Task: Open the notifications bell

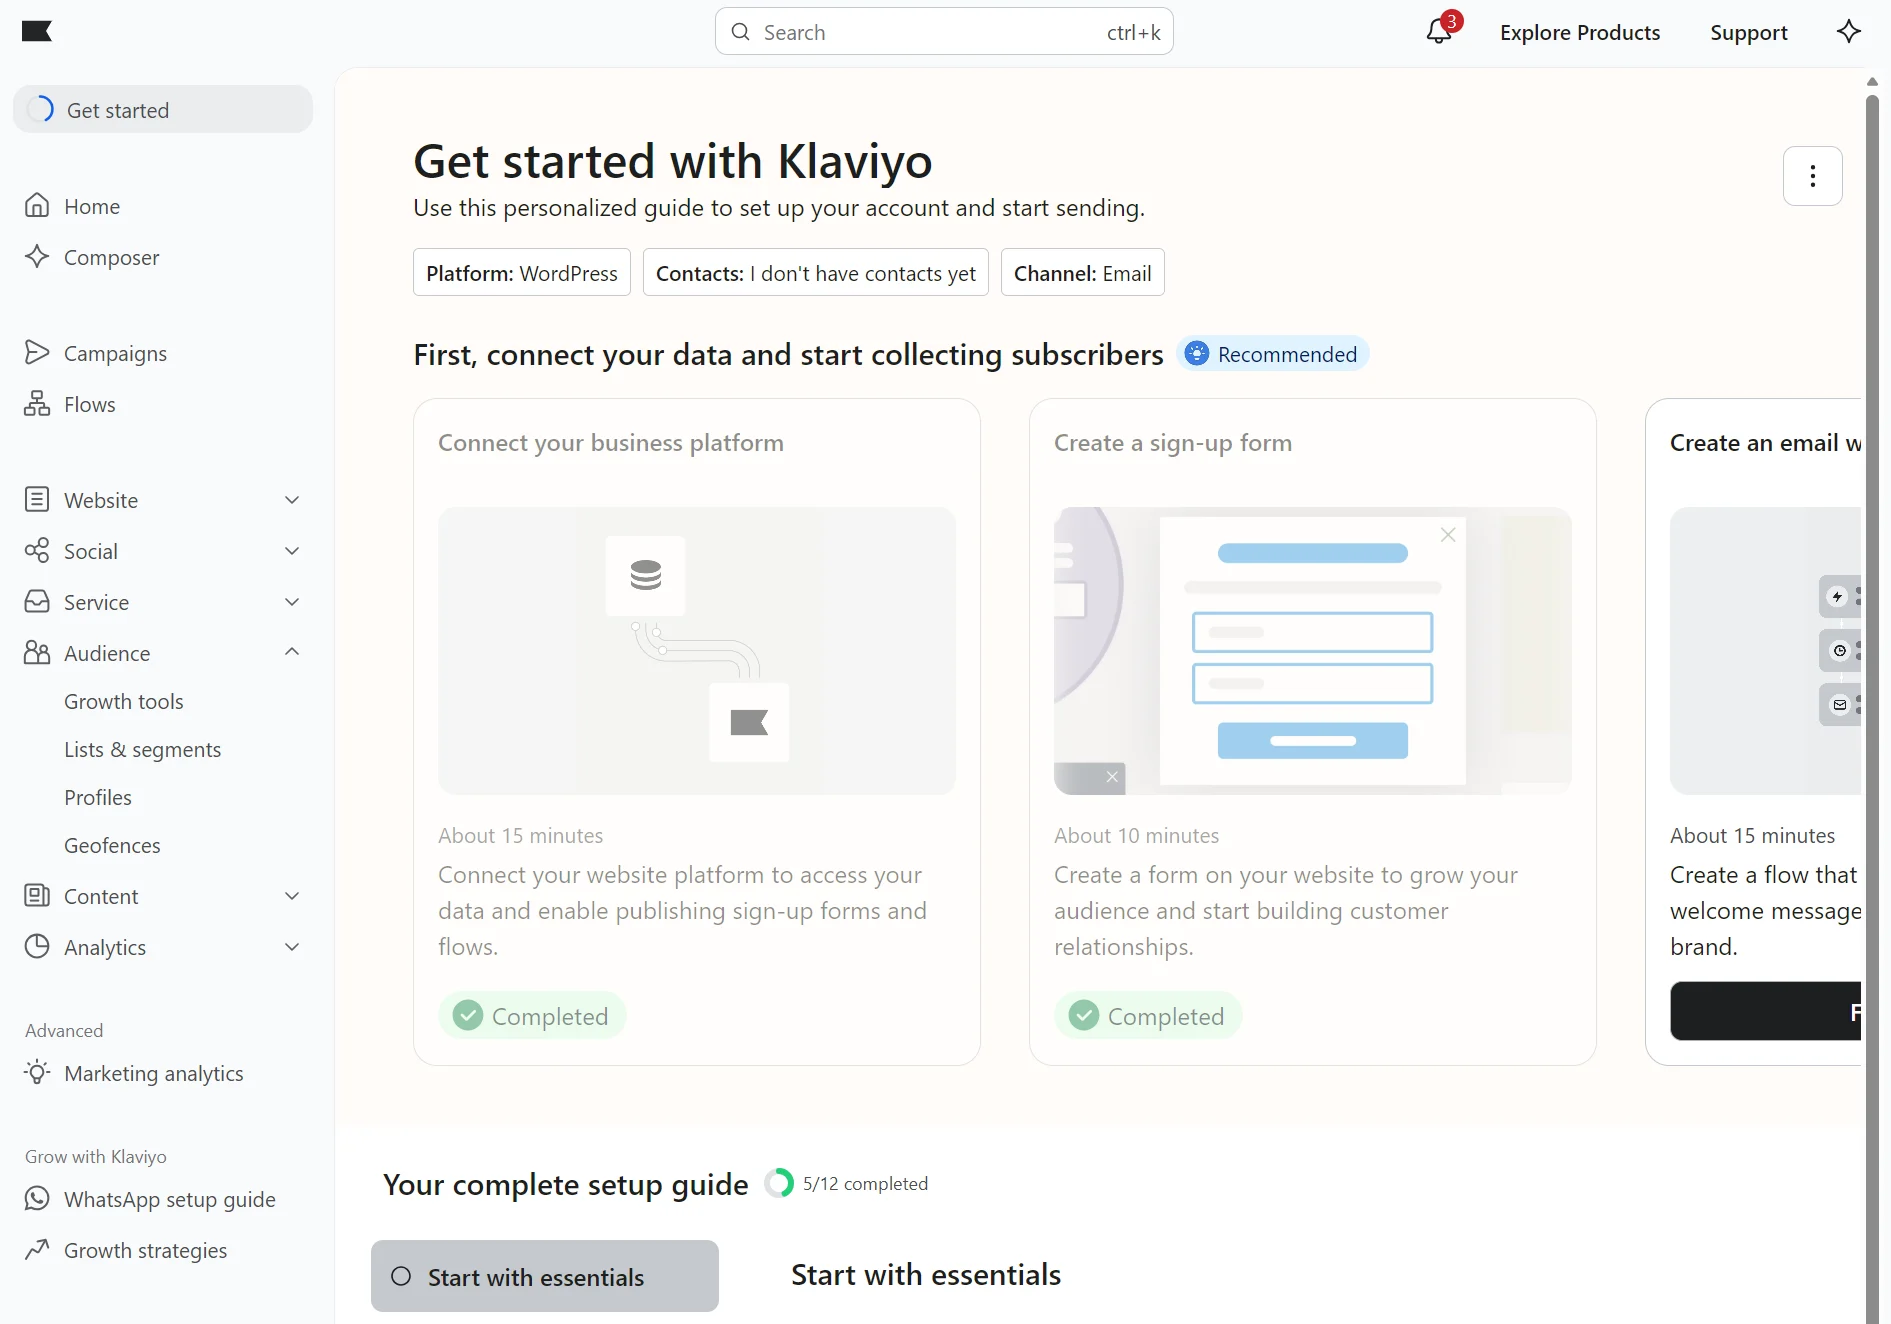Action: [x=1438, y=31]
